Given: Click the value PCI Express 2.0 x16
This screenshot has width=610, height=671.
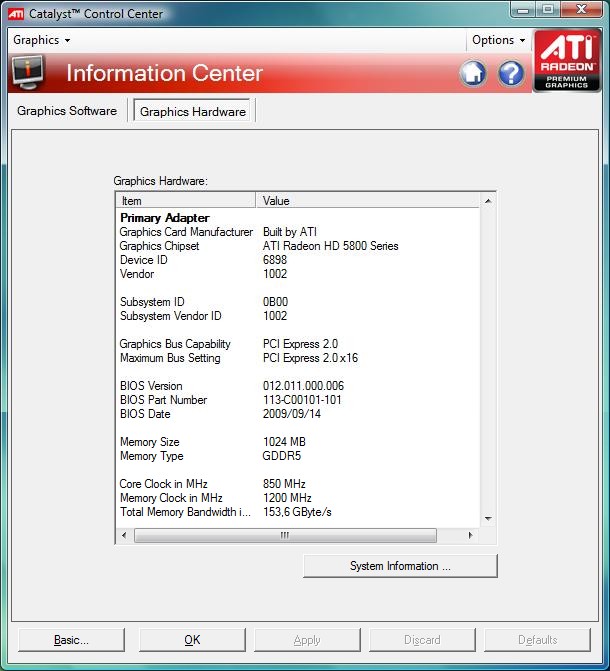Looking at the screenshot, I should pyautogui.click(x=310, y=358).
